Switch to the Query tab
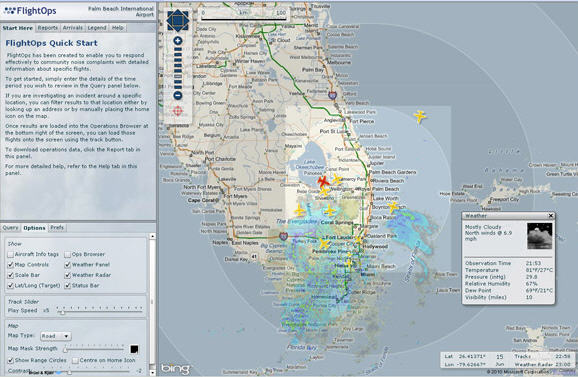 tap(10, 228)
